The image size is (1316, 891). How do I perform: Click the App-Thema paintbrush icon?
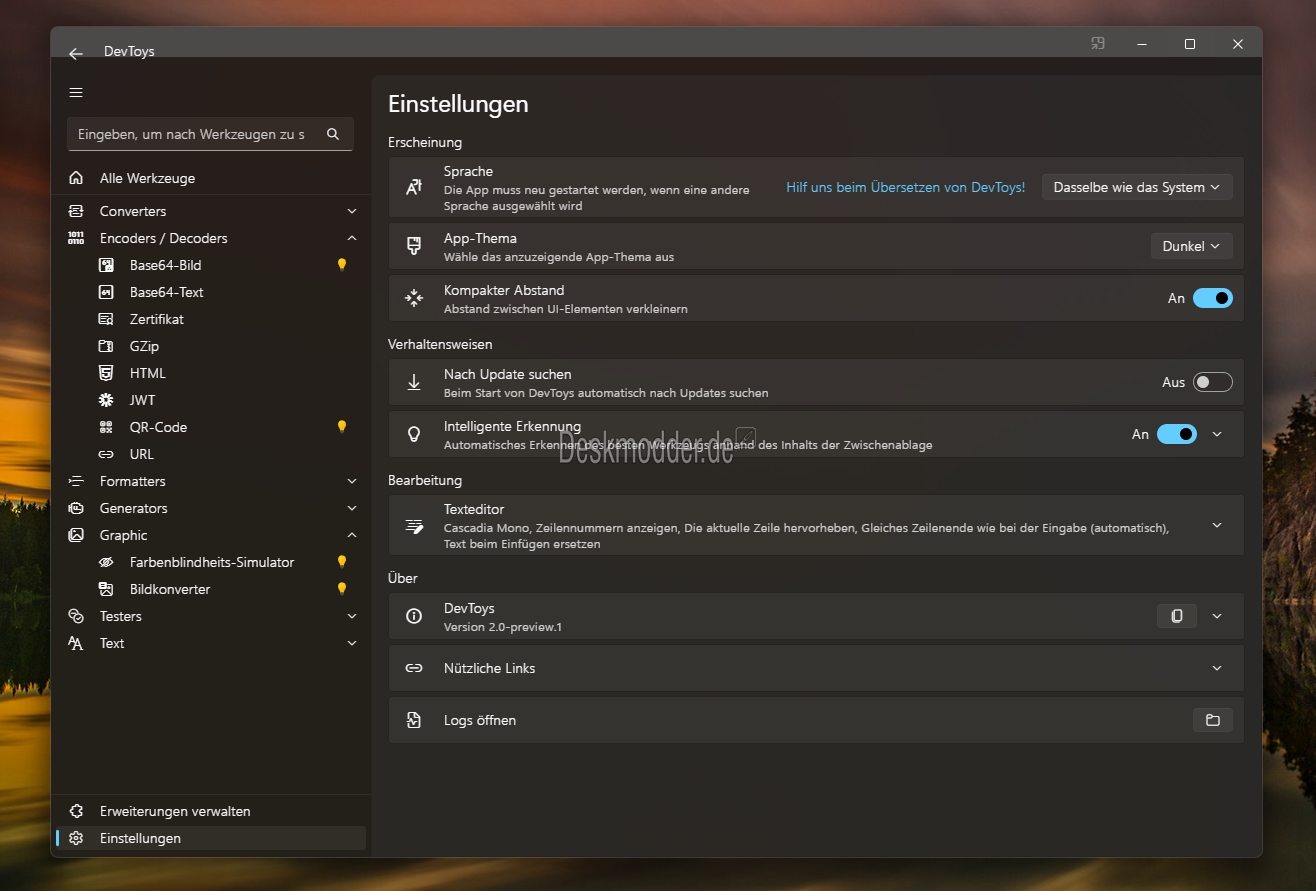414,246
